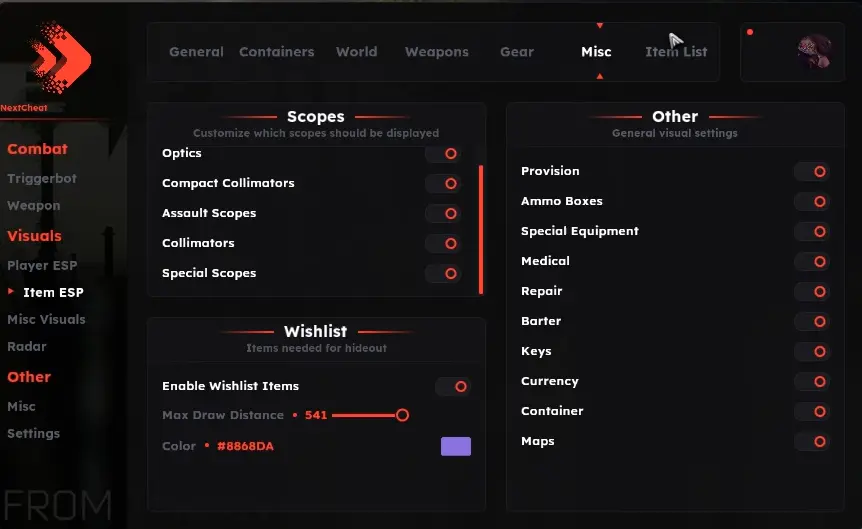
Task: Enable Wishlist Items toggle
Action: point(453,387)
